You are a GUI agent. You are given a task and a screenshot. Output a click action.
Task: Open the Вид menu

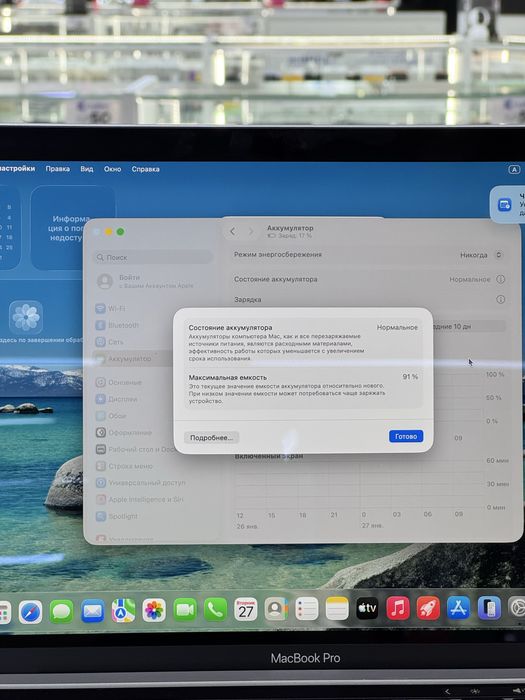pos(87,169)
